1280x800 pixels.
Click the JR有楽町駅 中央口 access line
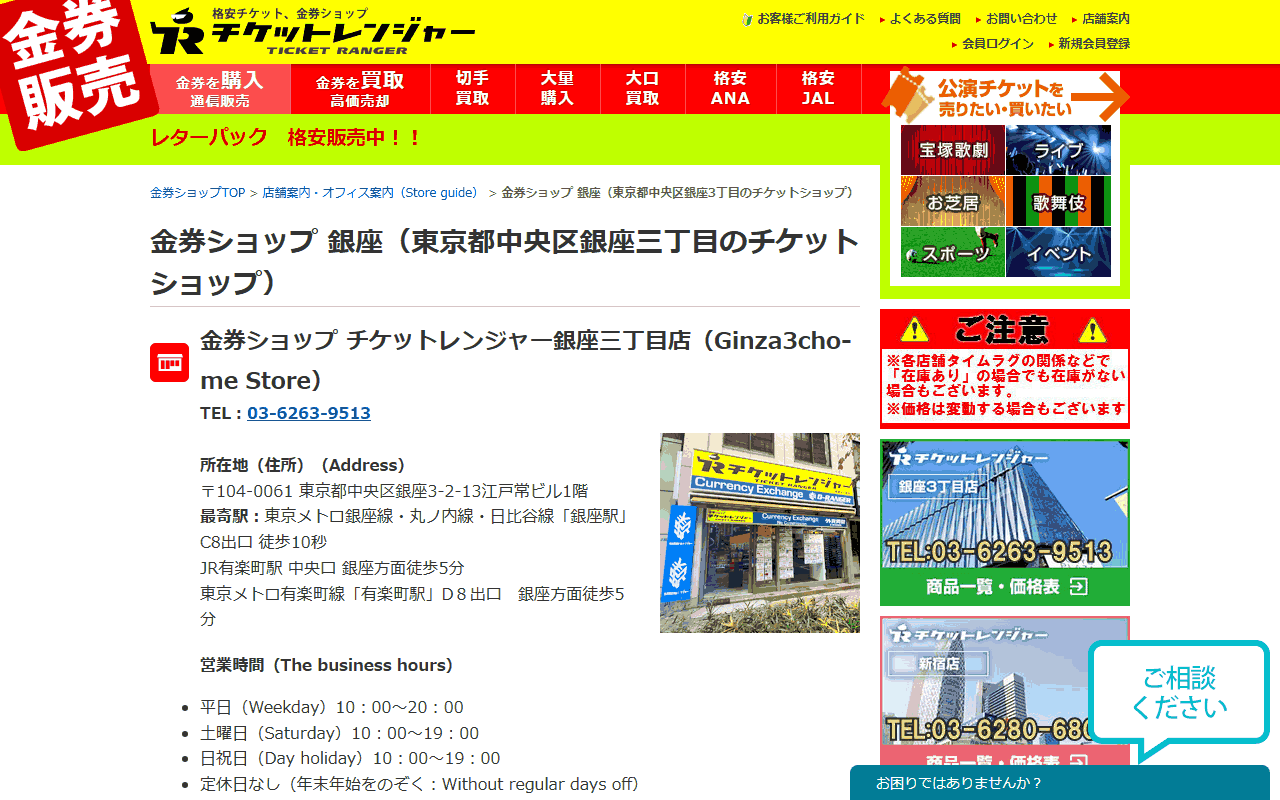point(332,568)
